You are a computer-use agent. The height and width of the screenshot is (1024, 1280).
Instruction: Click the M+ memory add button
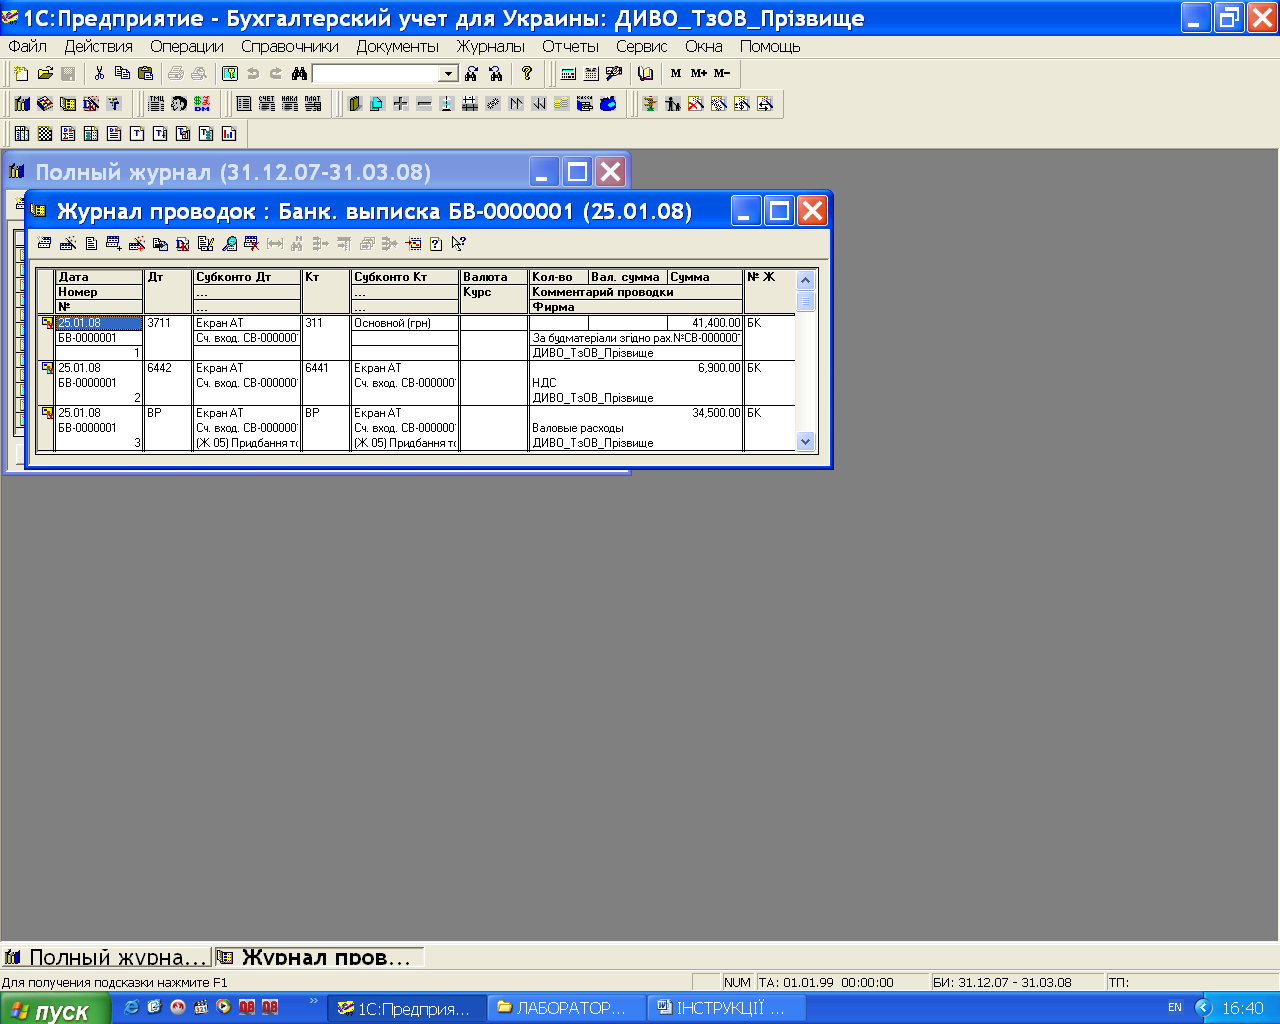click(699, 73)
